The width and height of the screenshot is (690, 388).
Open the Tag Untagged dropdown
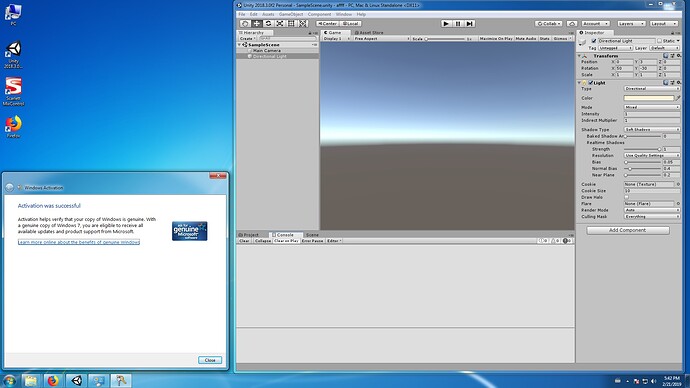pos(615,48)
